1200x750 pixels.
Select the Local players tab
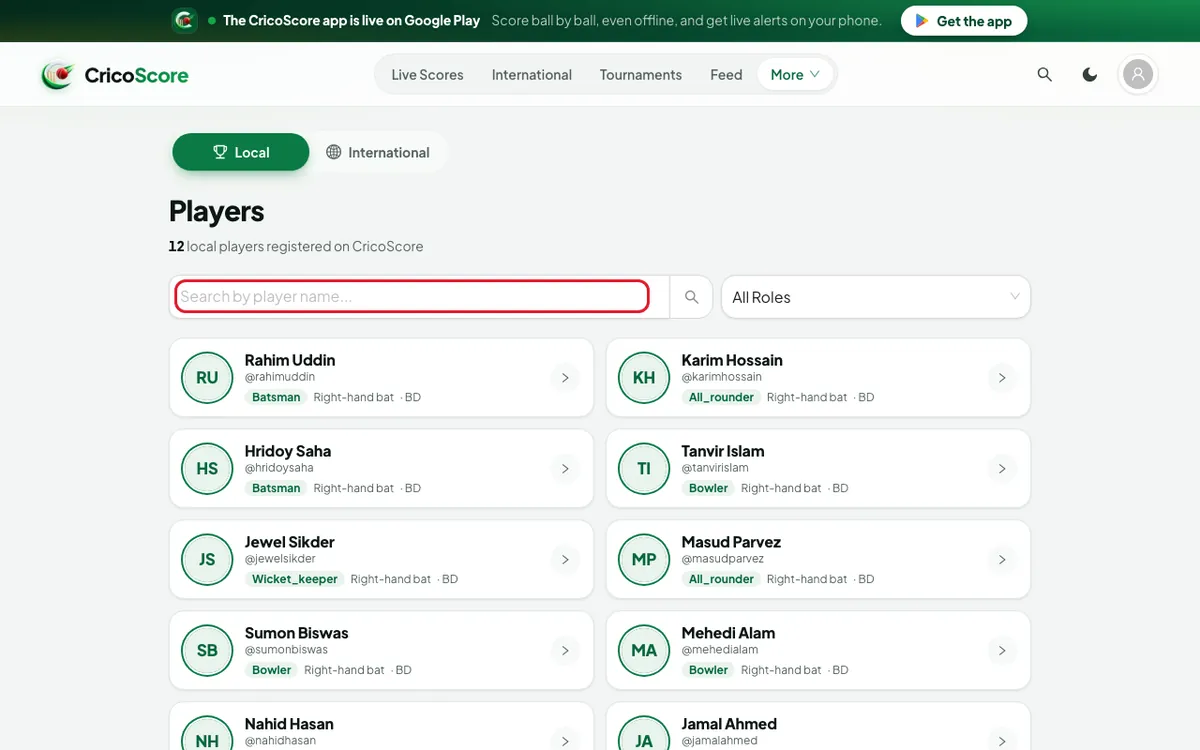[x=241, y=152]
